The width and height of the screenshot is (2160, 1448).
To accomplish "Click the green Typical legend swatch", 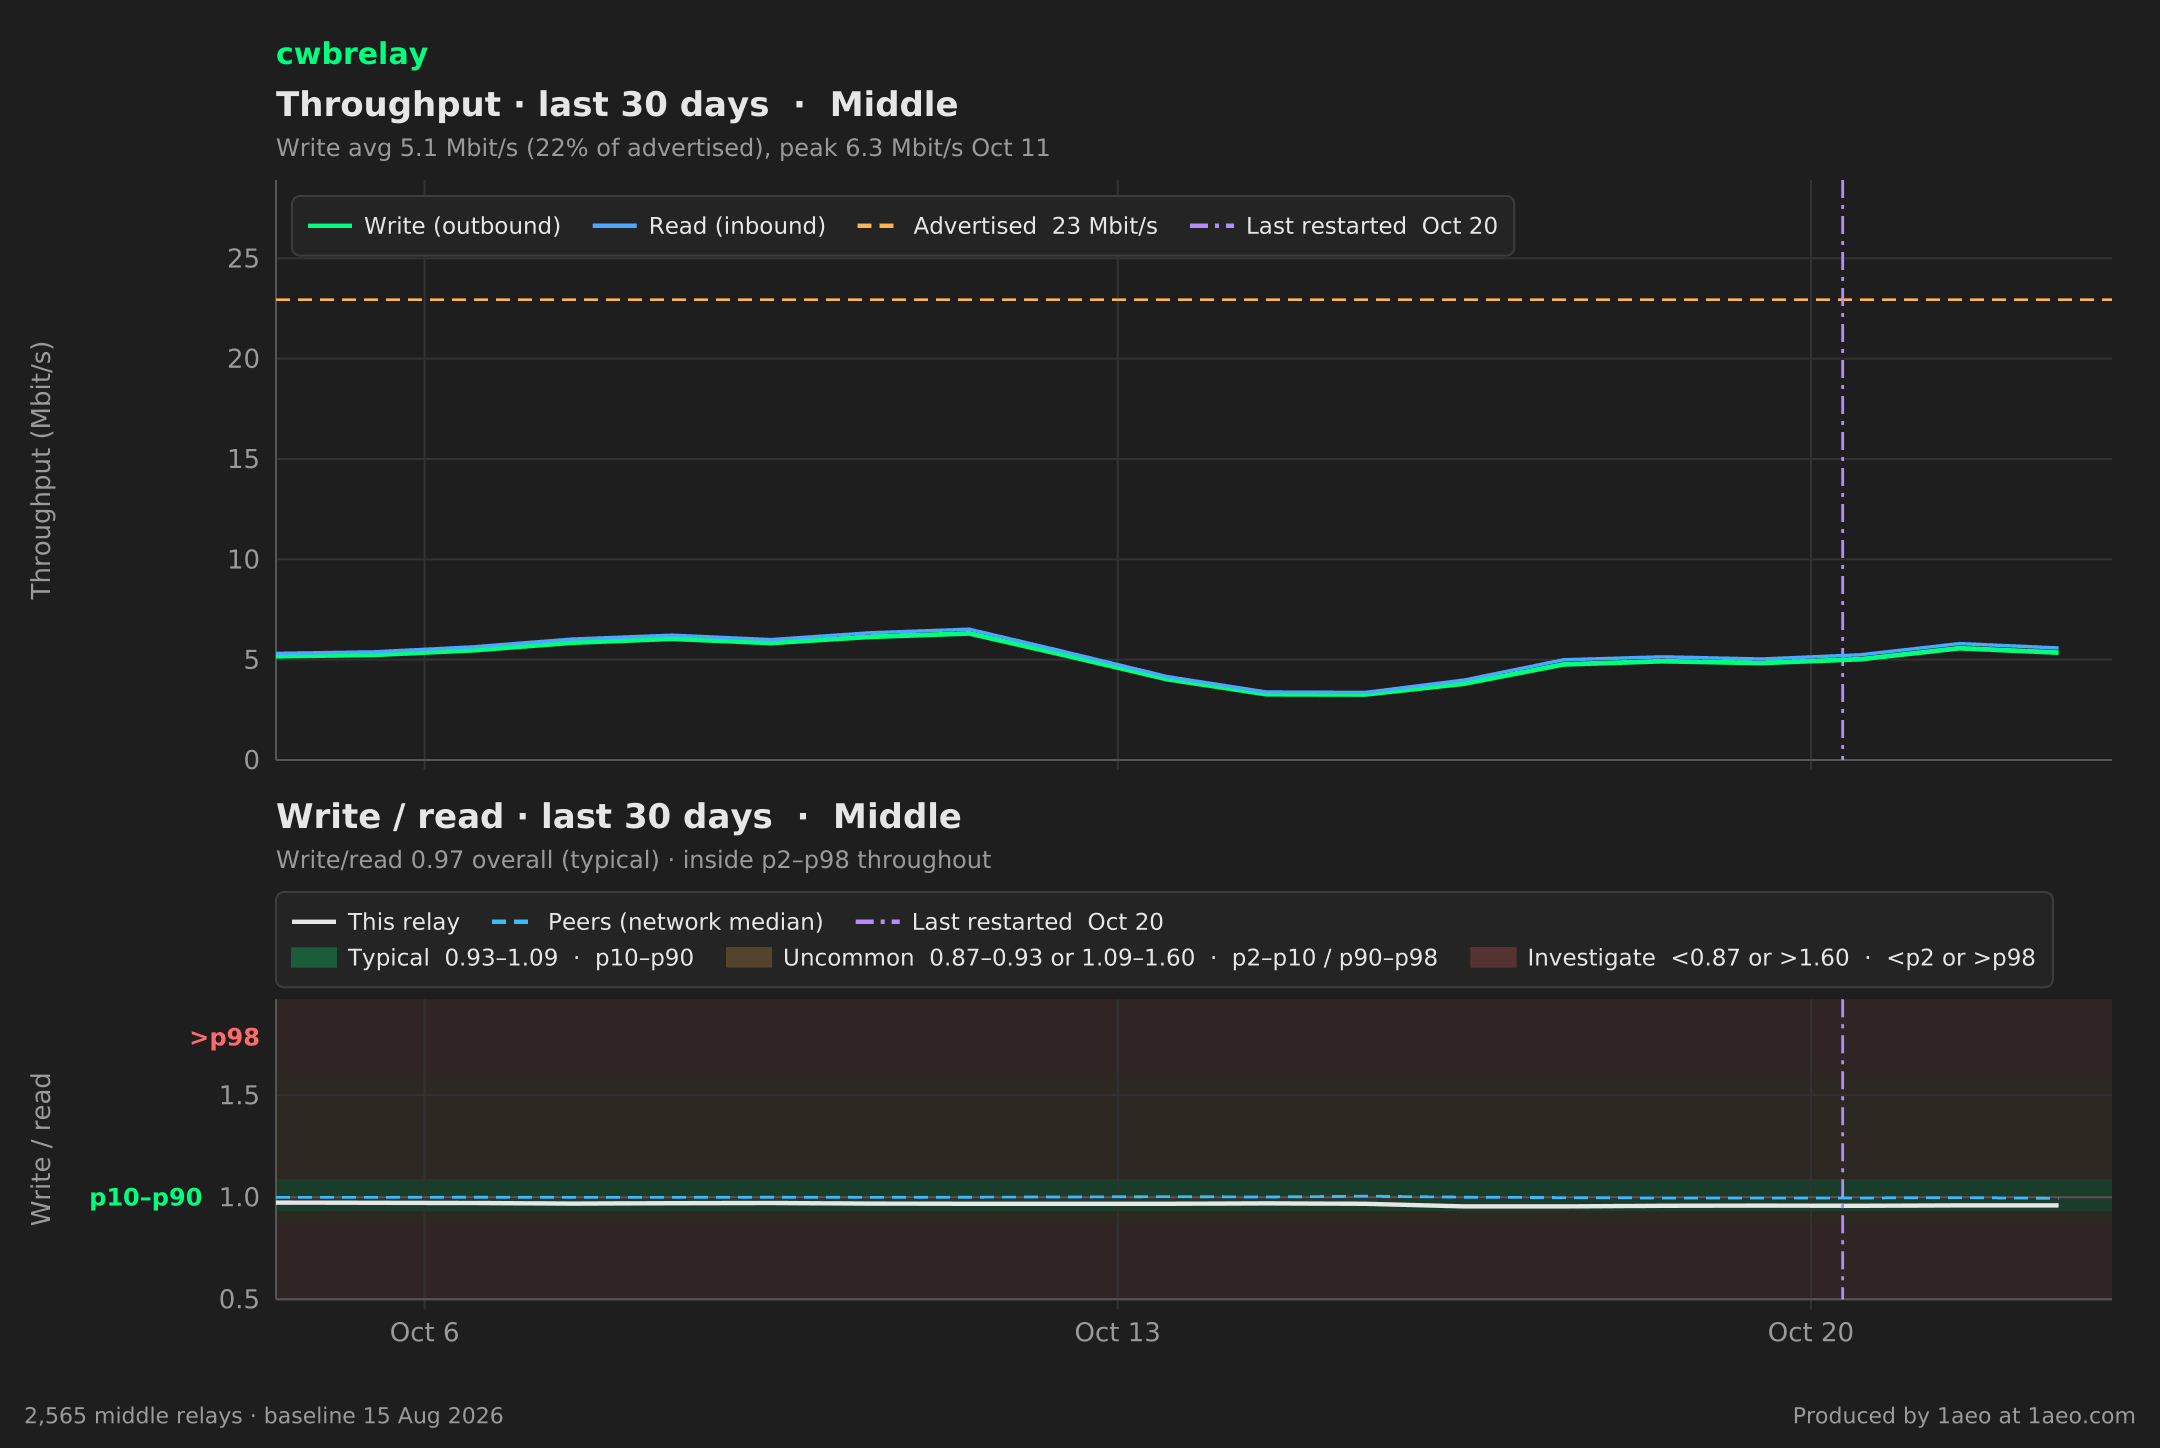I will click(314, 958).
